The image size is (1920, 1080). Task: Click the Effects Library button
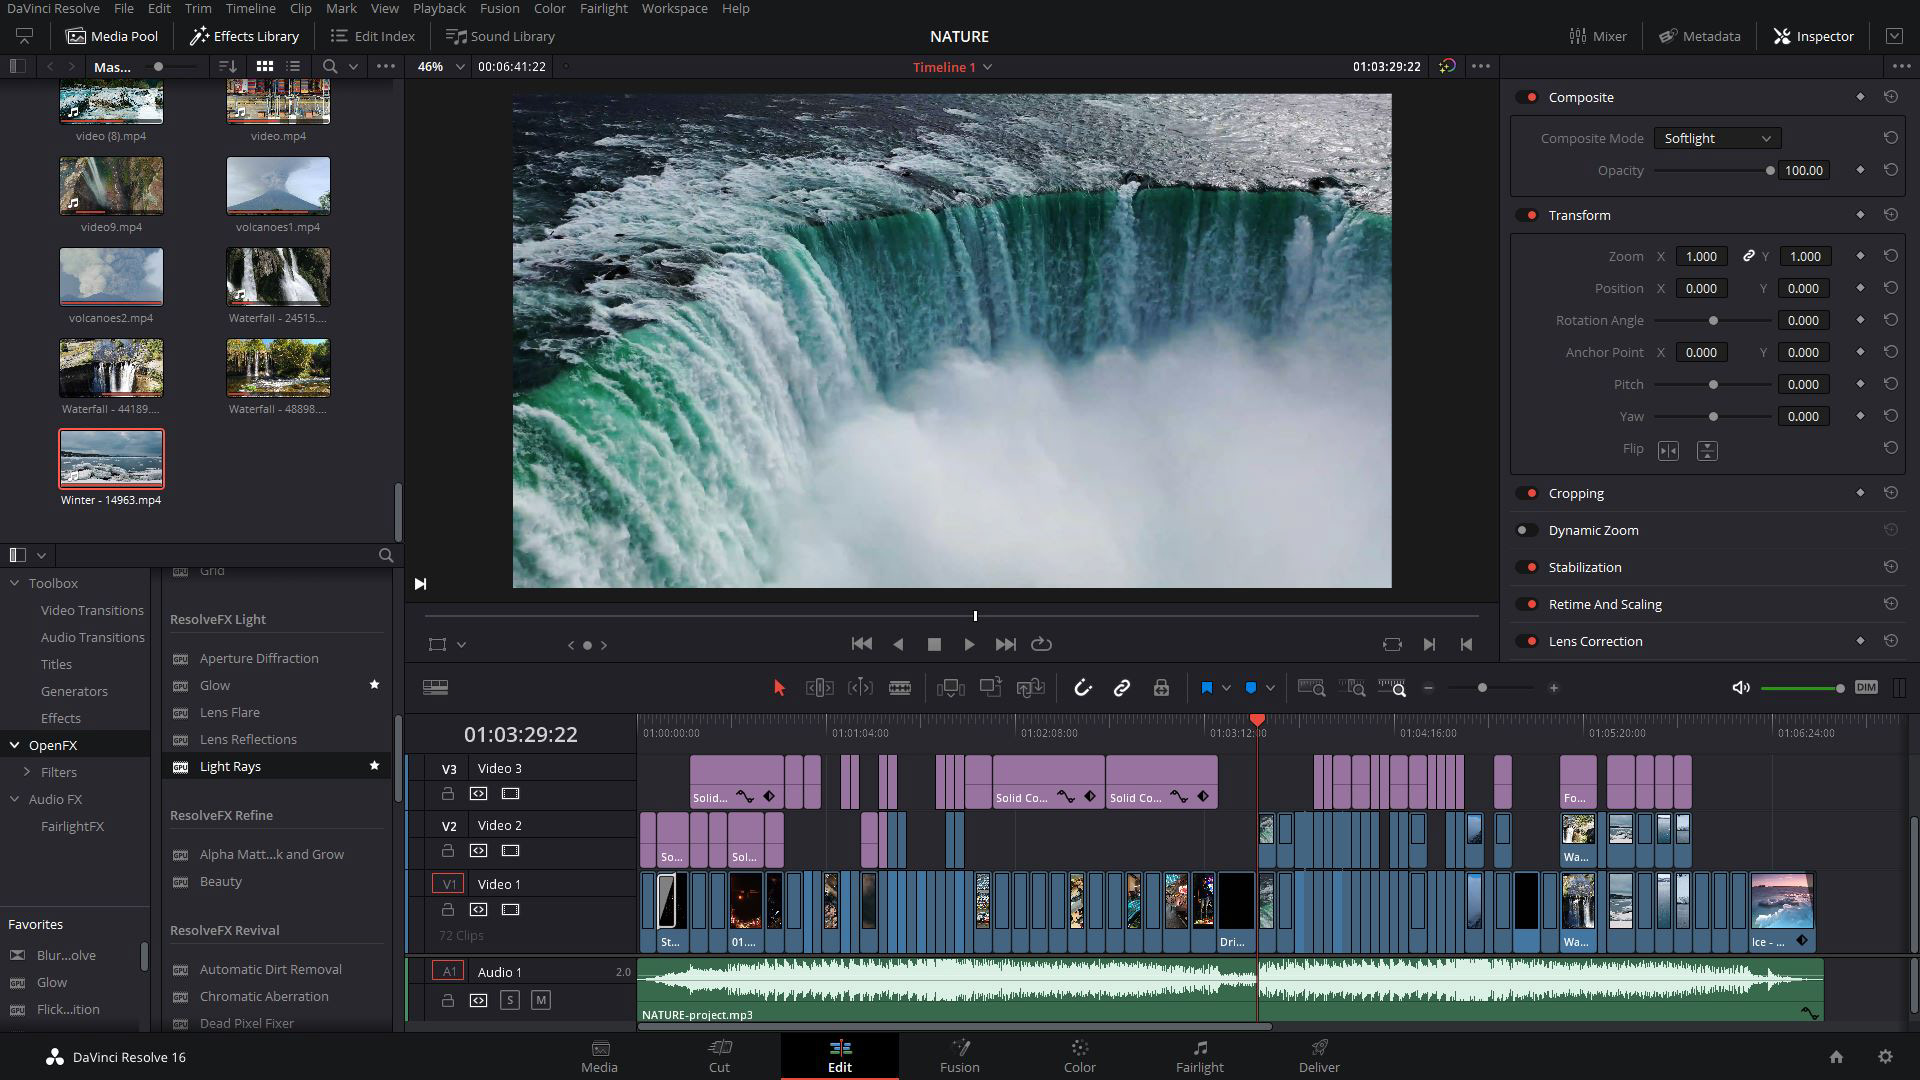244,36
